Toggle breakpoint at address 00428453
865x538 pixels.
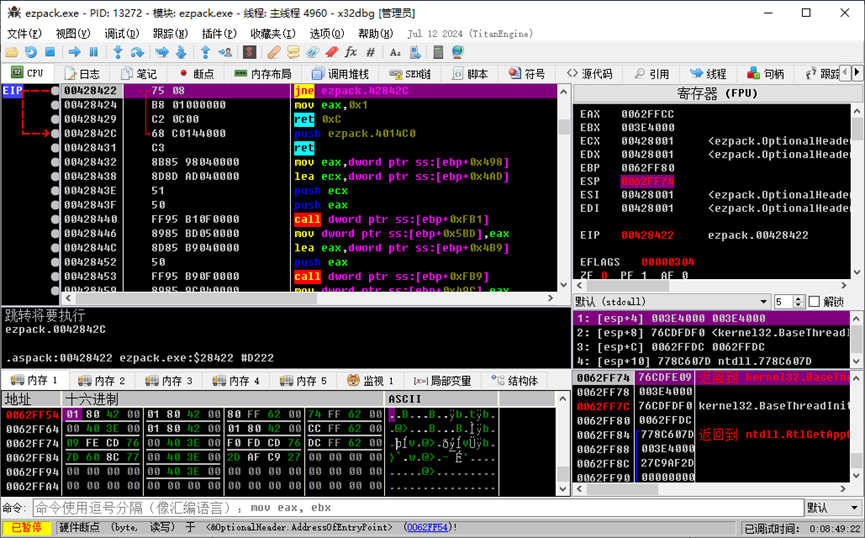coord(55,276)
